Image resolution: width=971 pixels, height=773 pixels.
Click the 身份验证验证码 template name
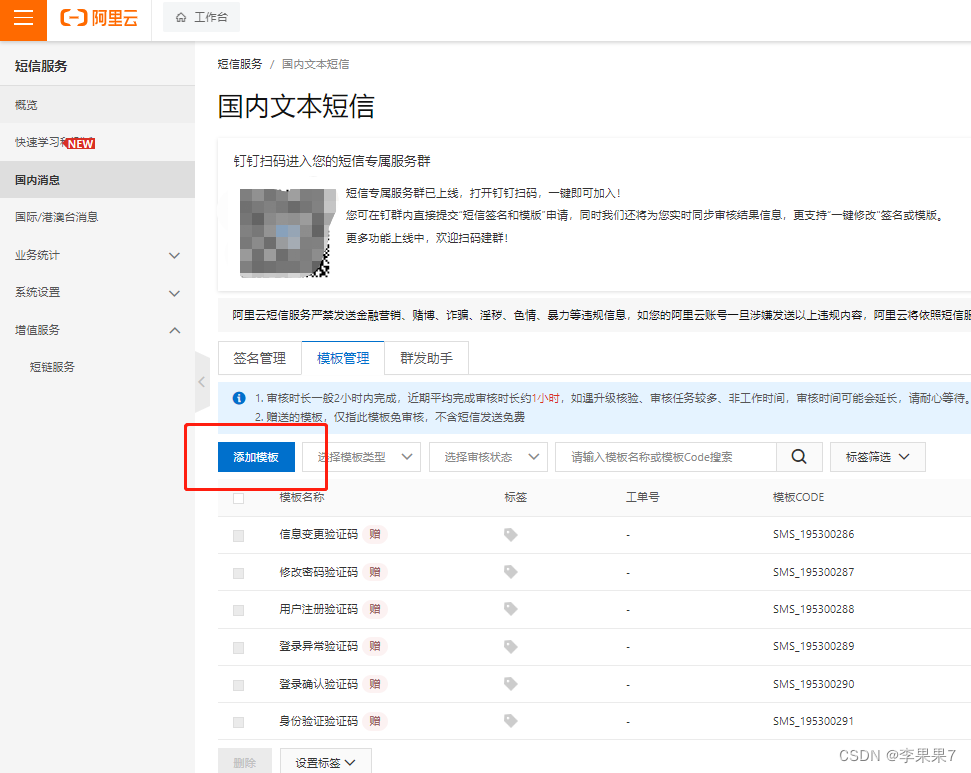tap(318, 722)
